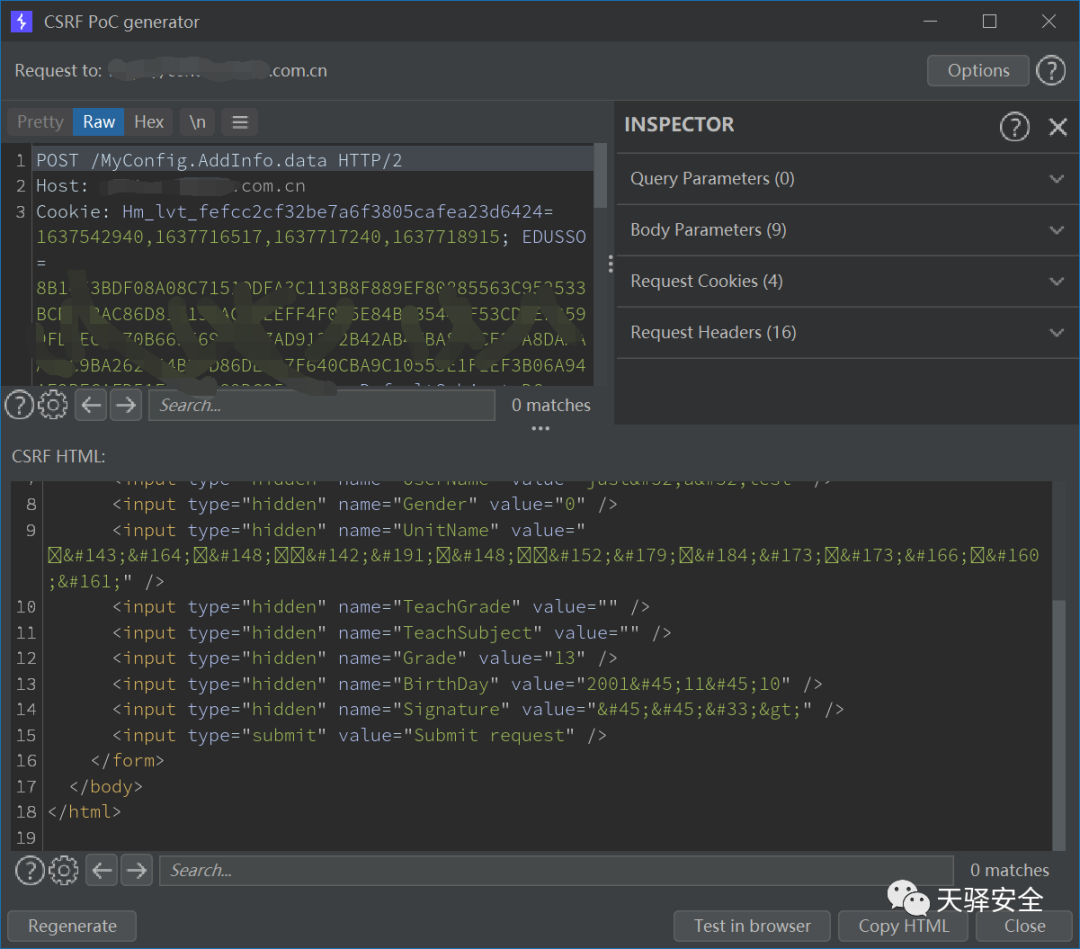Open Inspector help icon
The image size is (1080, 949).
1014,126
